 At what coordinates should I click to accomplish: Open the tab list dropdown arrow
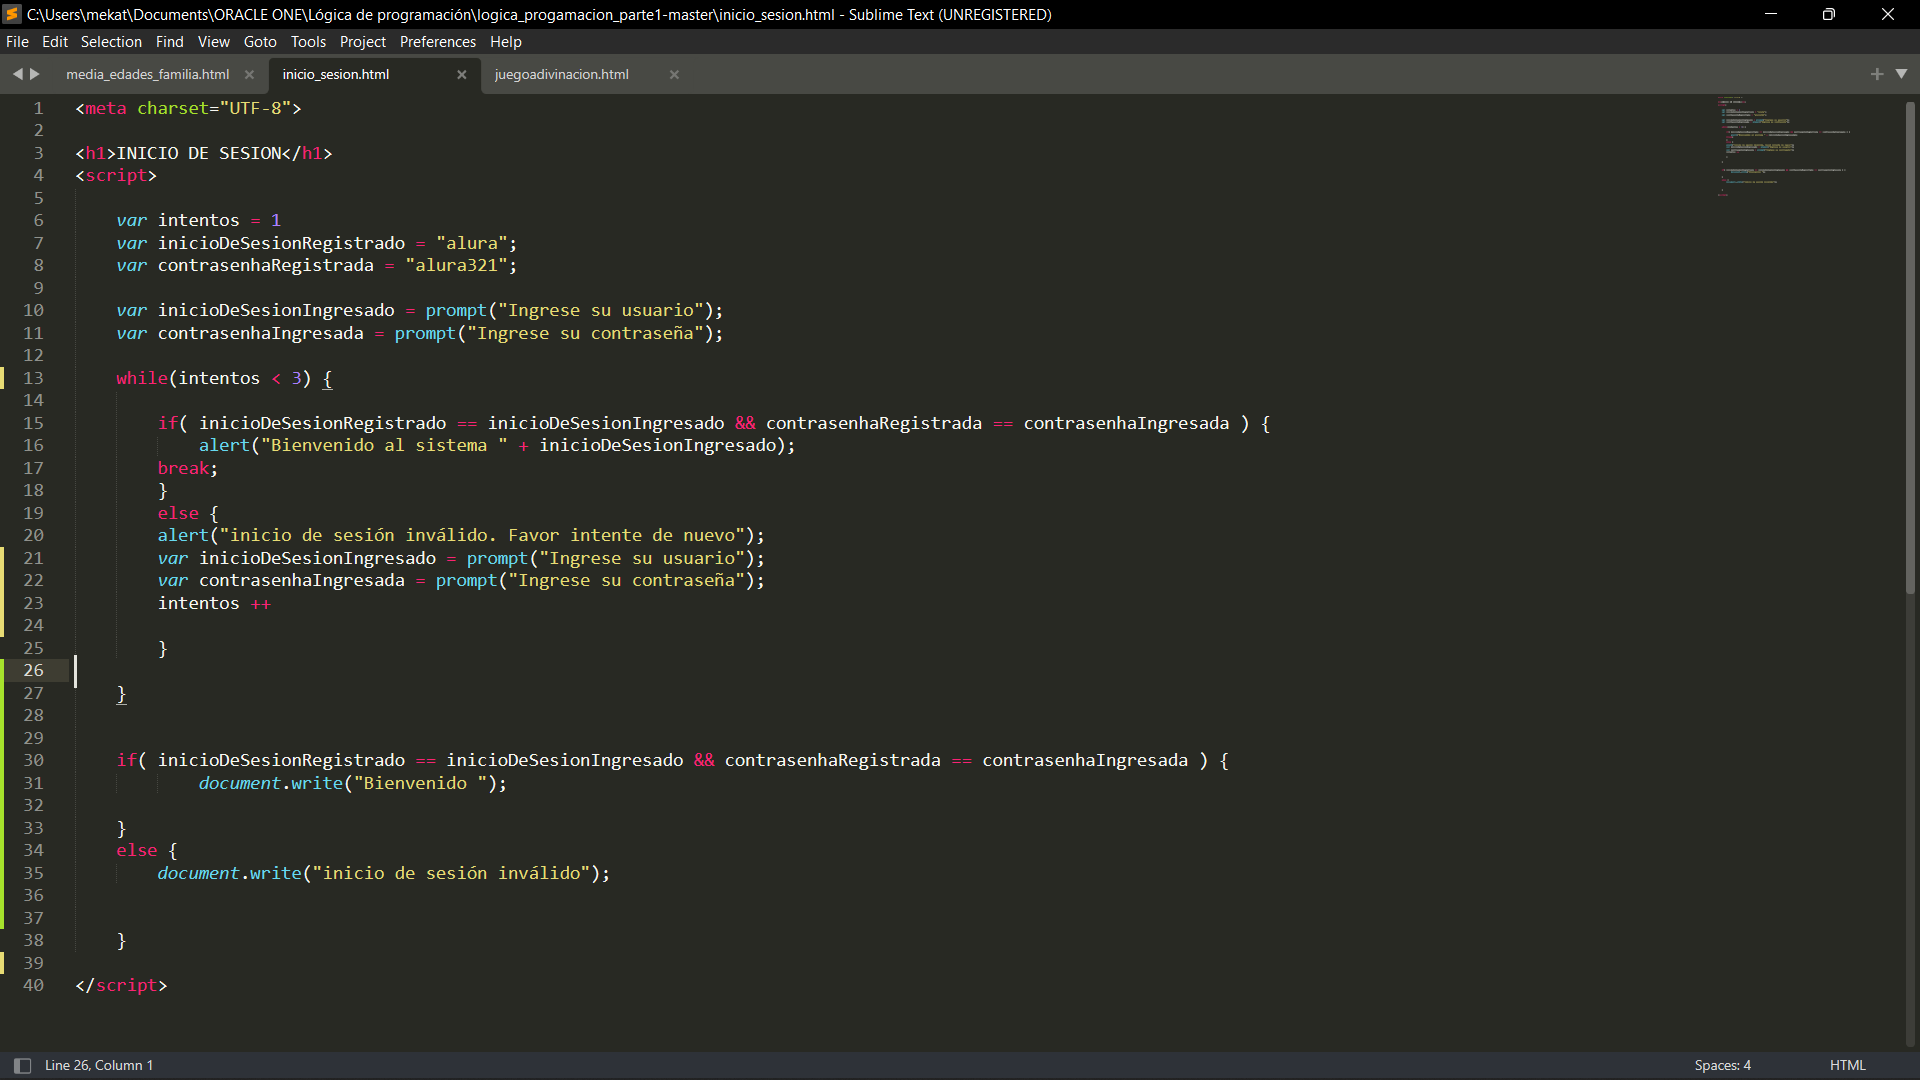point(1901,74)
